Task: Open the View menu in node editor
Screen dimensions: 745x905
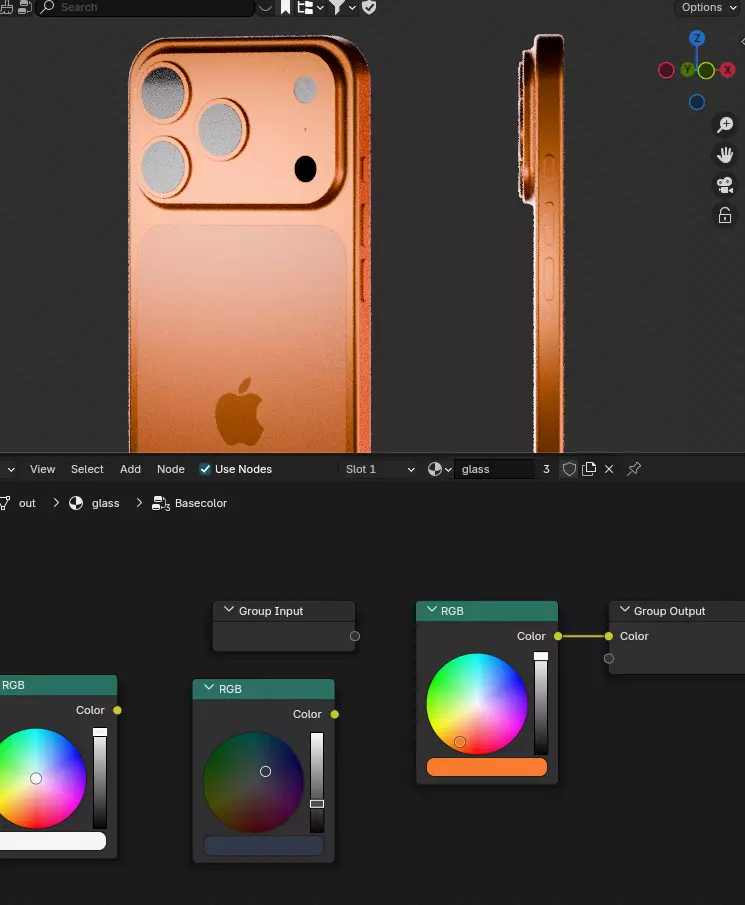Action: pyautogui.click(x=43, y=469)
